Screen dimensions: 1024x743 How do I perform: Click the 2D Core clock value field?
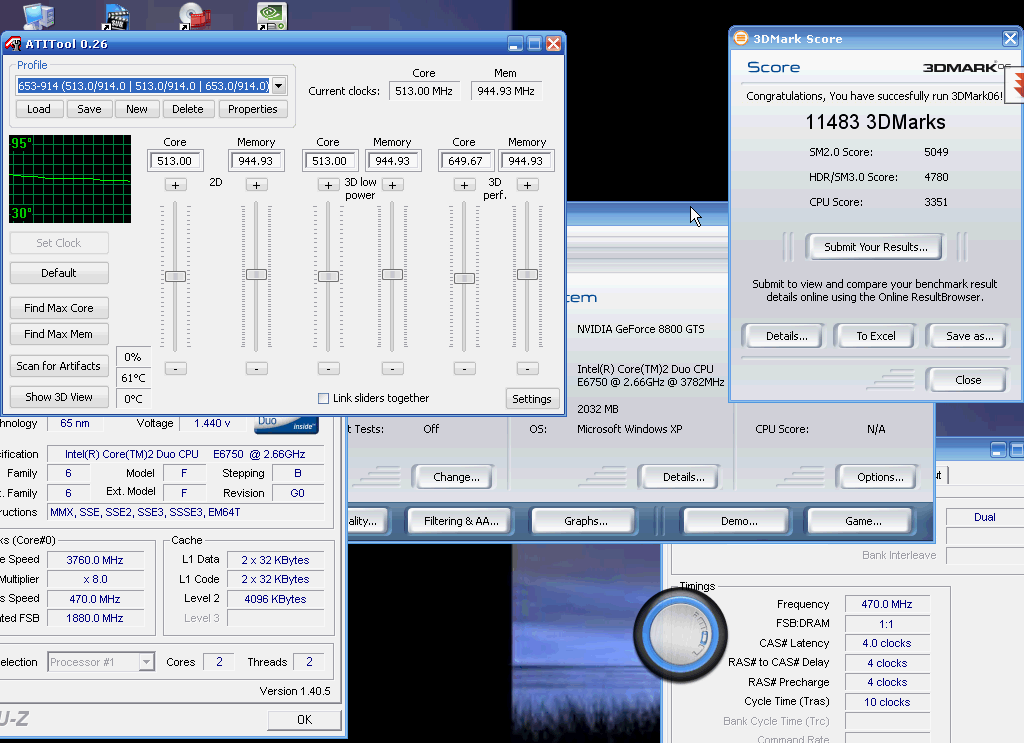[x=175, y=161]
